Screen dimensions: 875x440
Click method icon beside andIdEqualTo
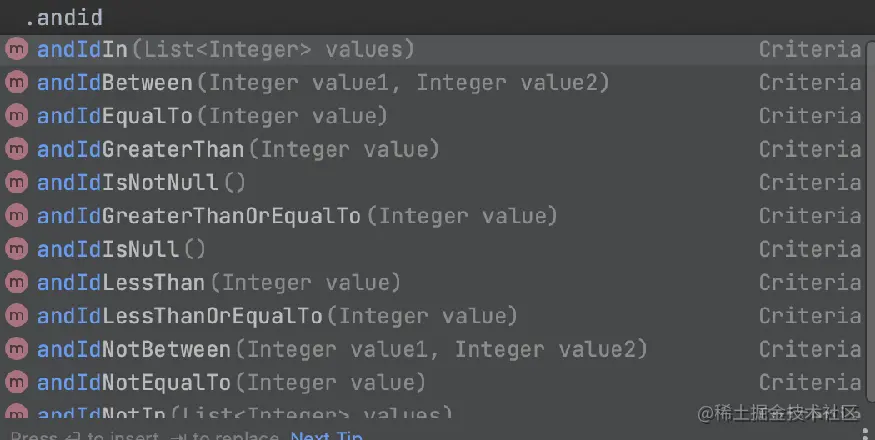[16, 116]
